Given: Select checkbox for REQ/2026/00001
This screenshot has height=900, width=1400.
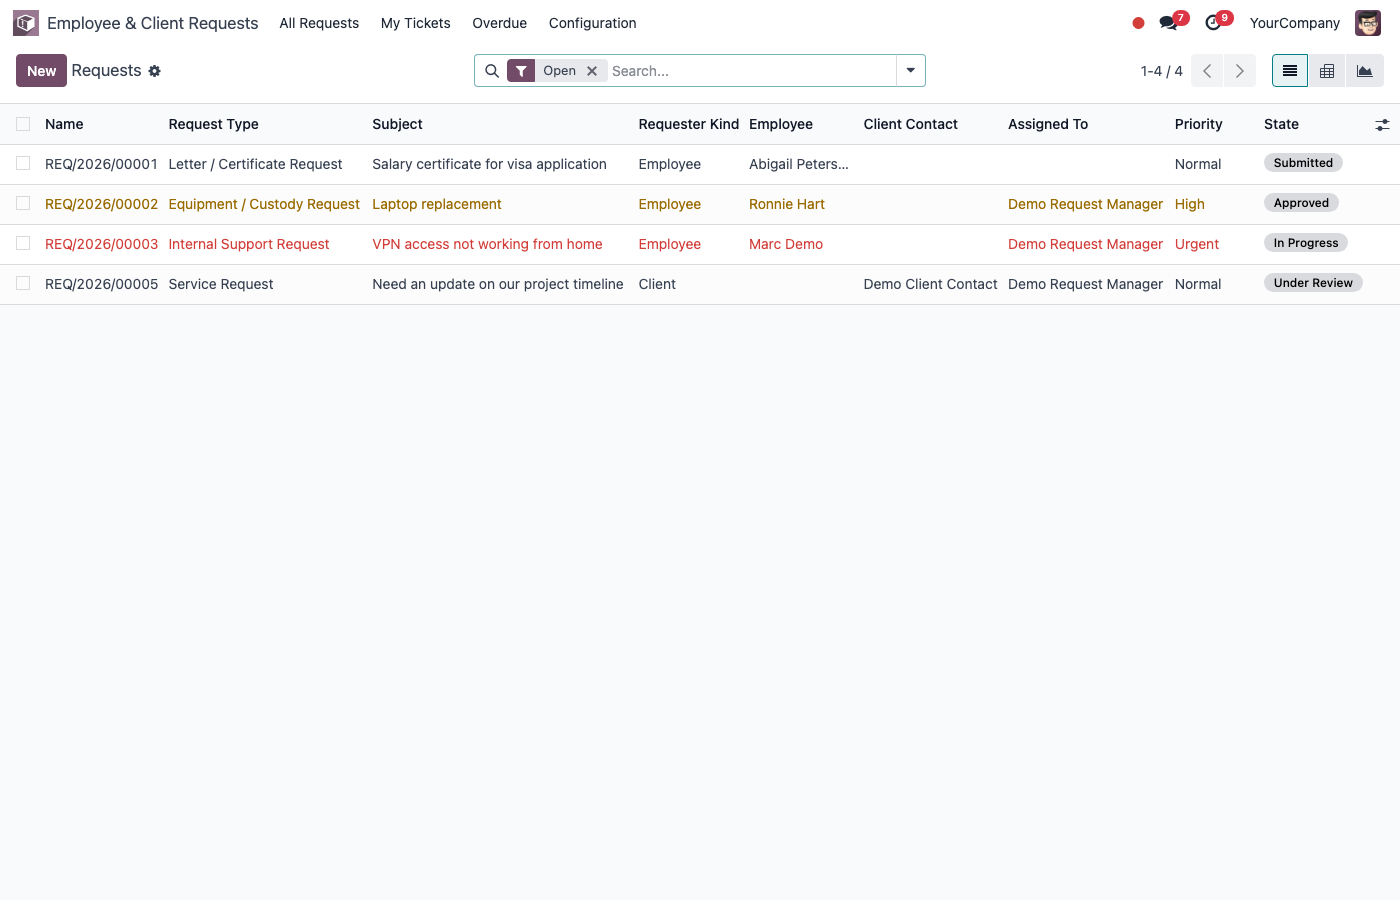Looking at the screenshot, I should click(x=23, y=163).
